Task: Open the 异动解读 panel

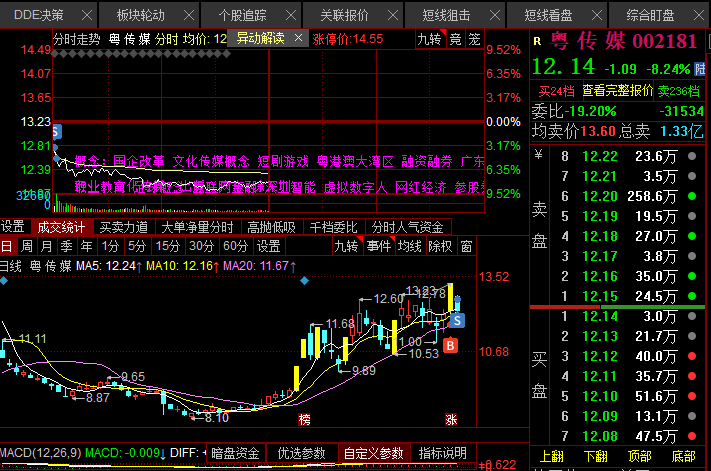Action: (x=260, y=39)
